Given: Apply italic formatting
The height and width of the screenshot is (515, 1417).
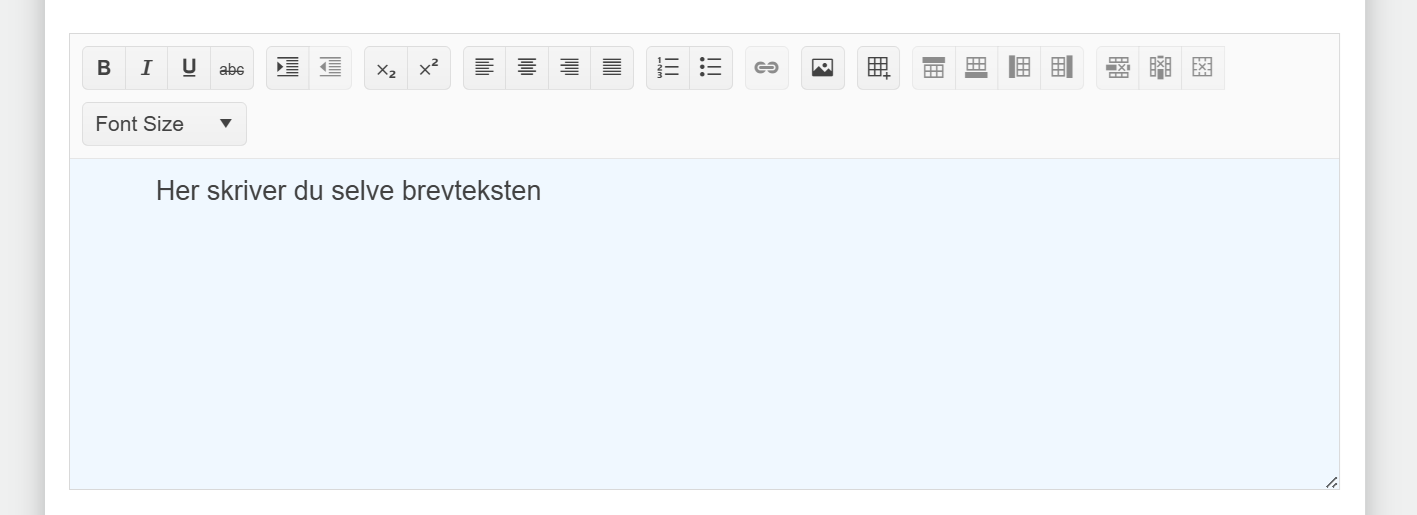Looking at the screenshot, I should tap(147, 68).
